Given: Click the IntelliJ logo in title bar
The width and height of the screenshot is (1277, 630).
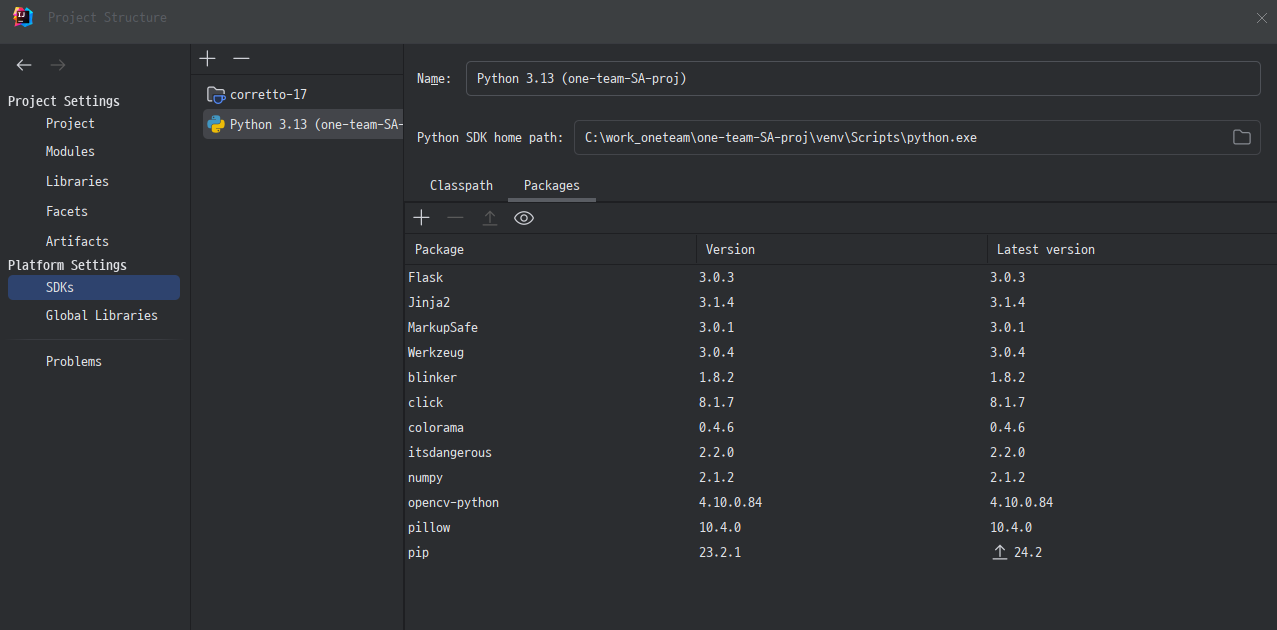Looking at the screenshot, I should click(23, 17).
